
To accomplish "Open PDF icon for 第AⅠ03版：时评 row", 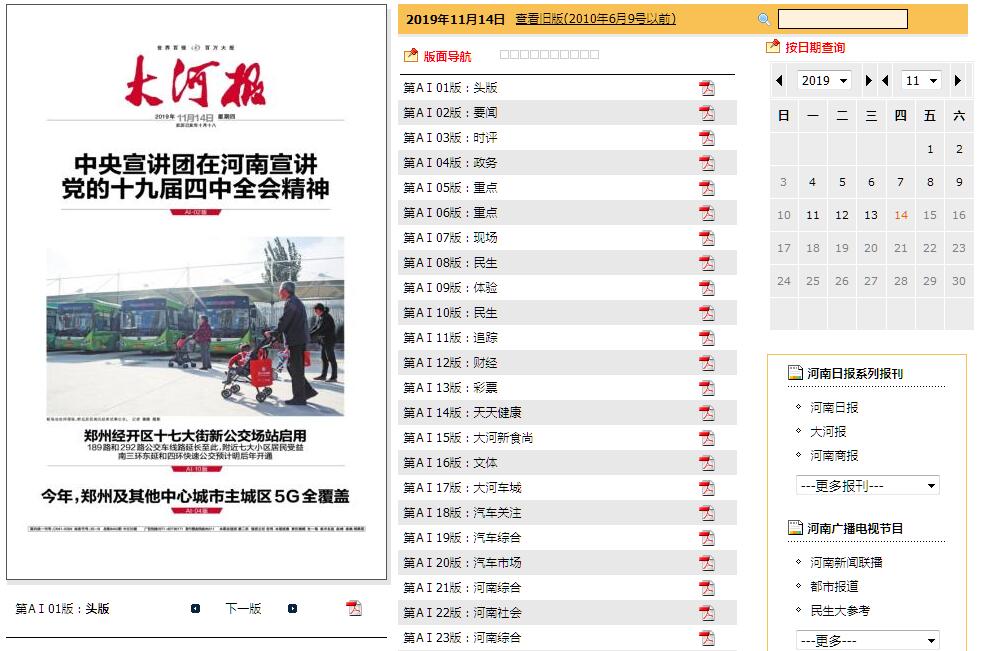I will coord(707,138).
